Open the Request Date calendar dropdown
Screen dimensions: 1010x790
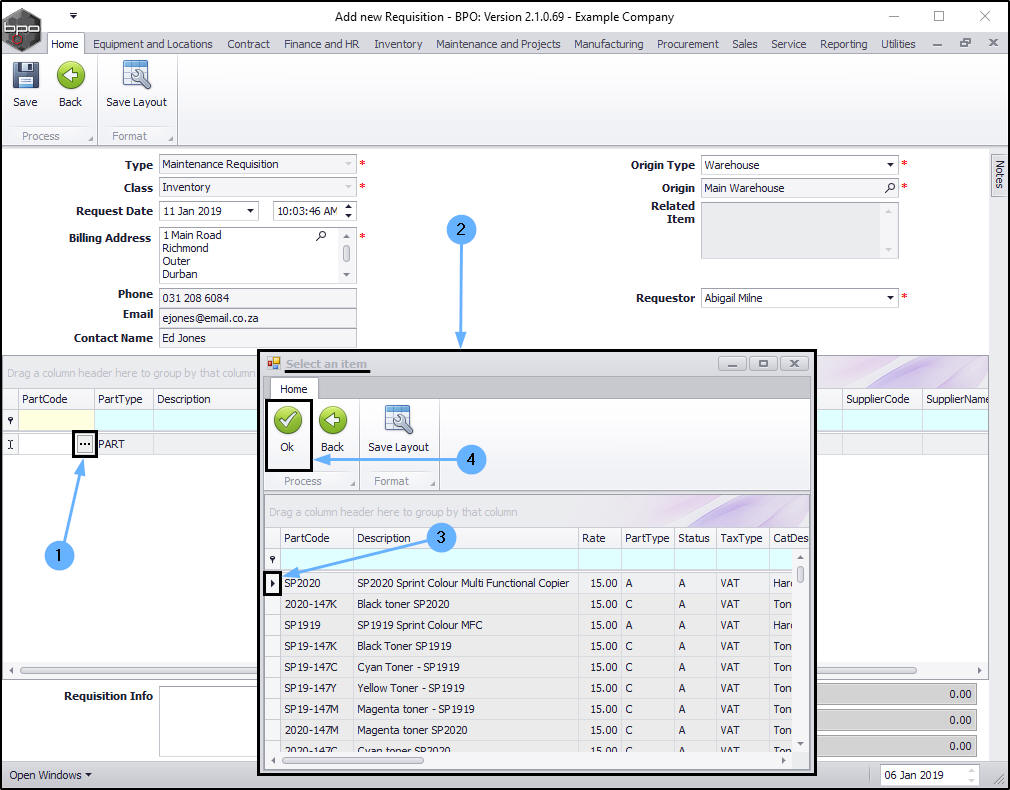coord(250,211)
